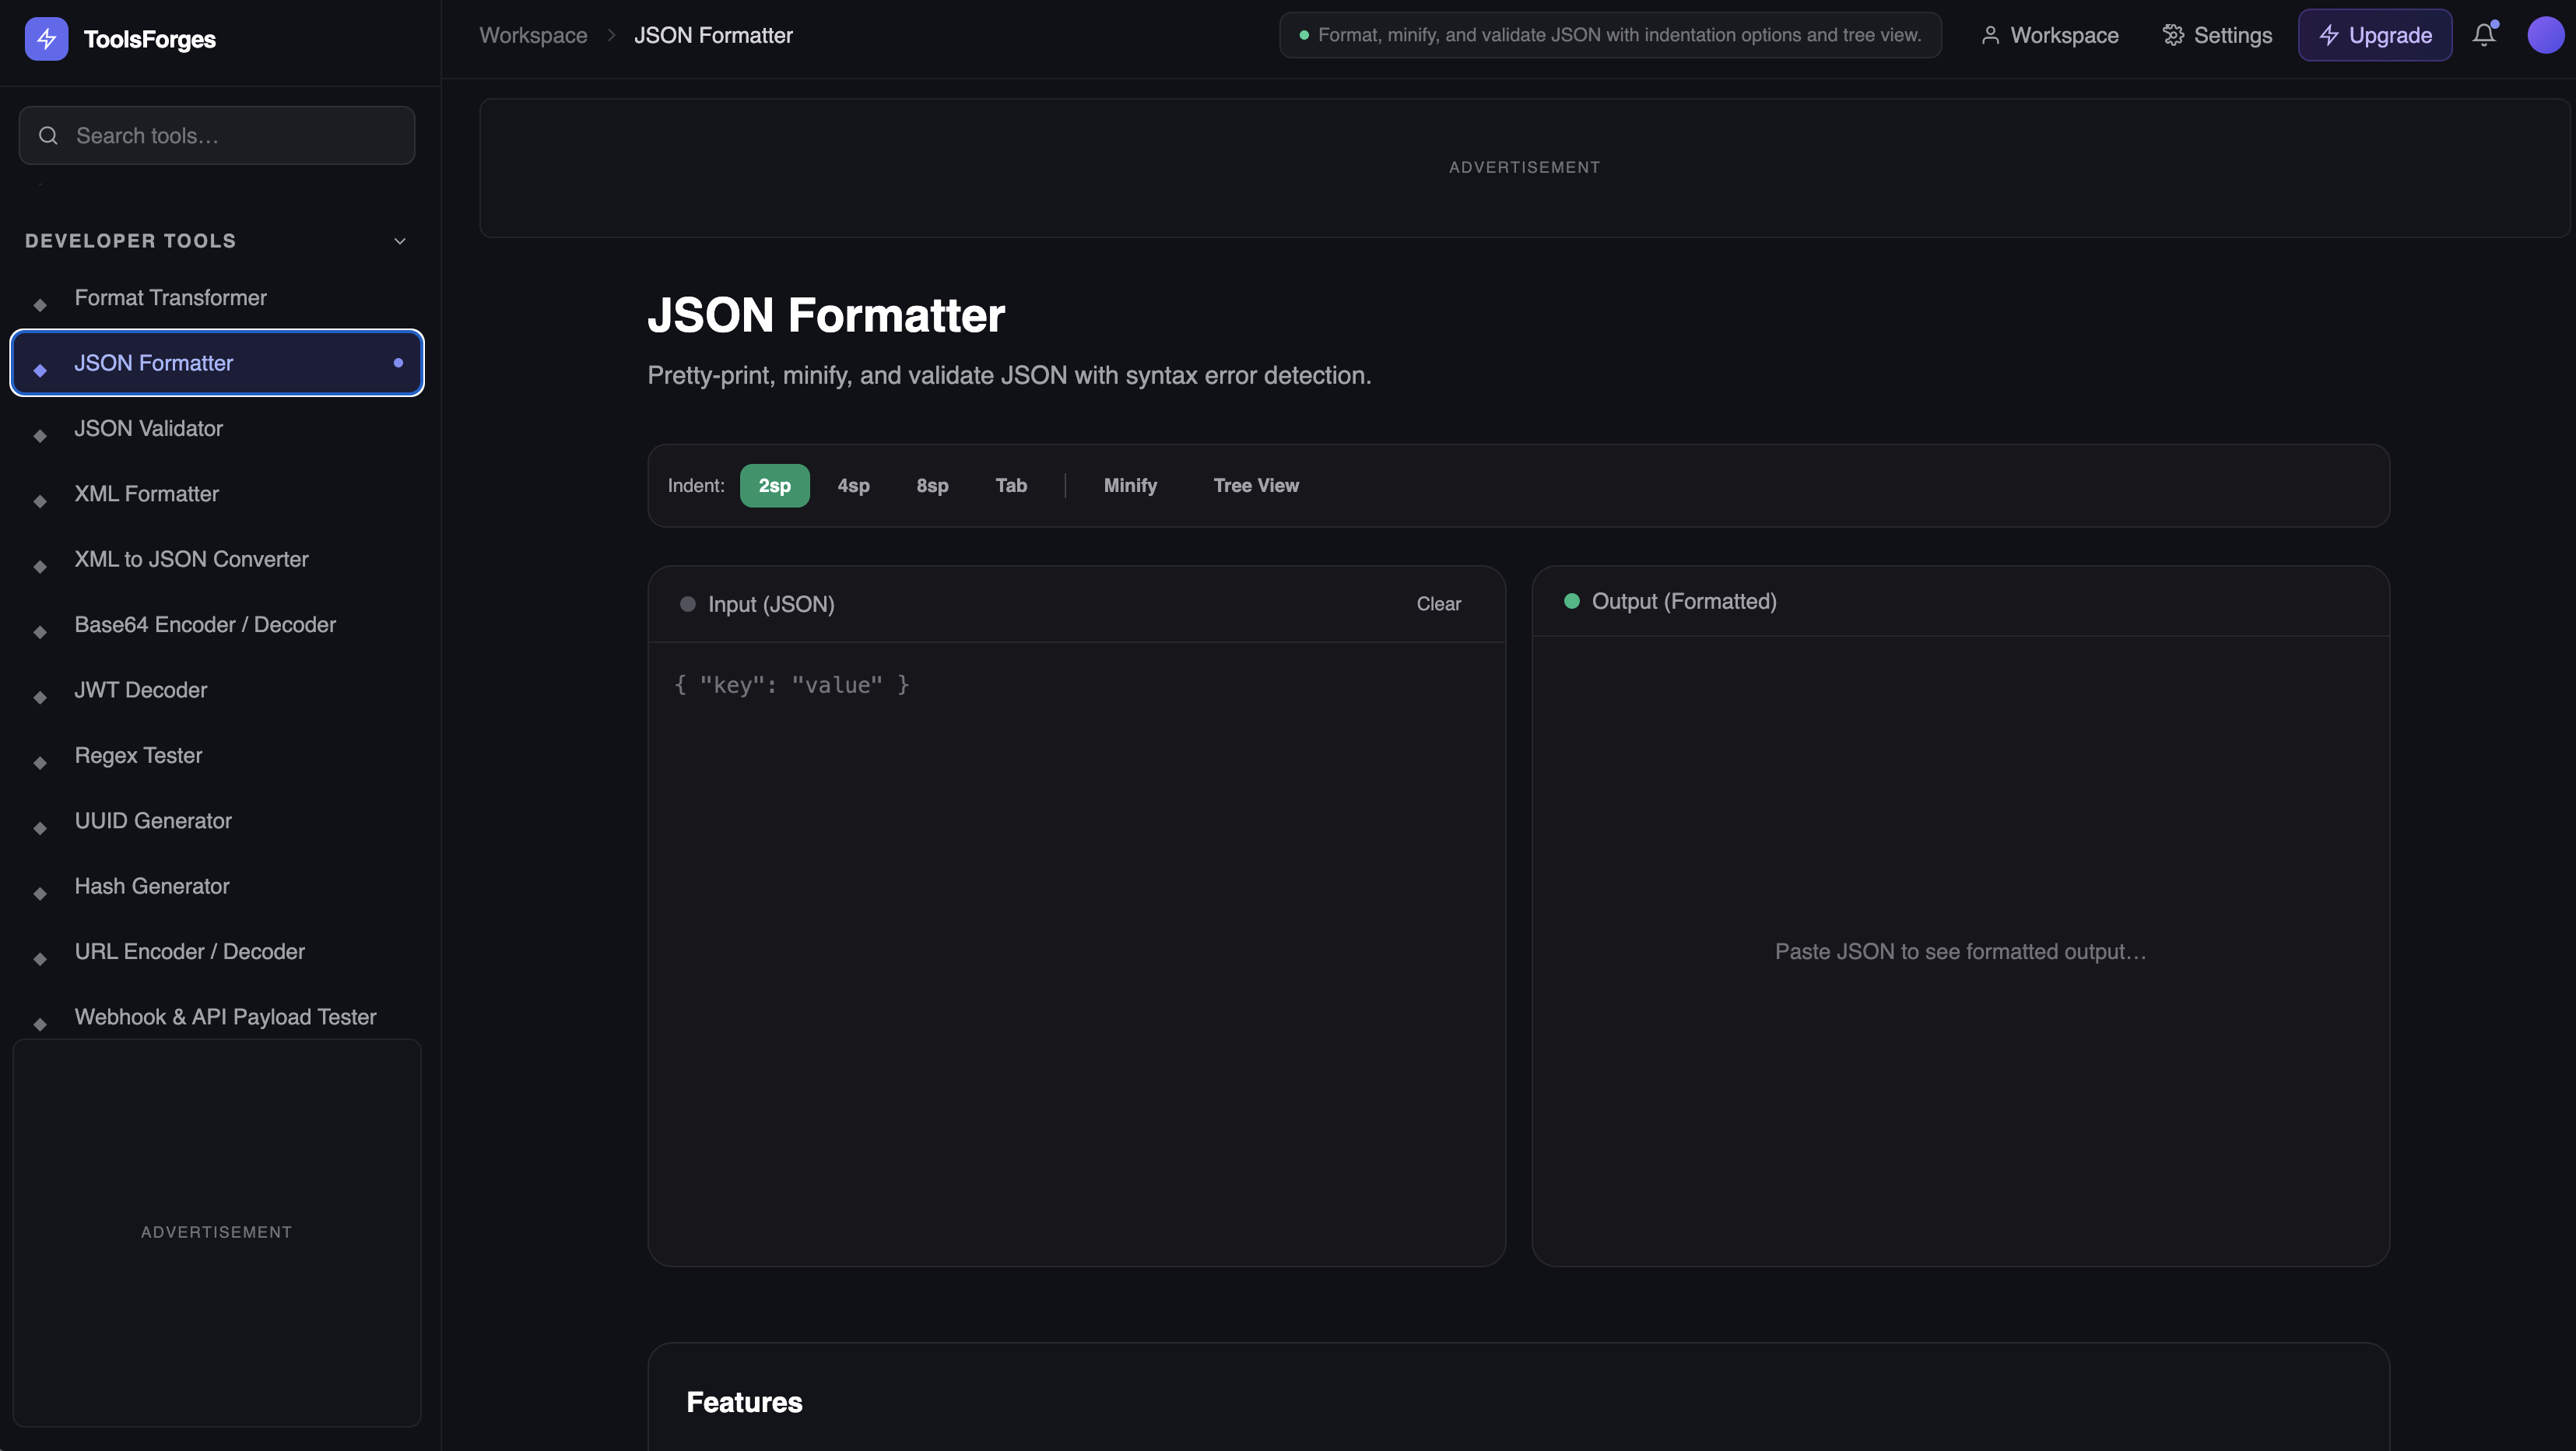This screenshot has height=1451, width=2576.
Task: Open the notifications bell
Action: tap(2484, 35)
